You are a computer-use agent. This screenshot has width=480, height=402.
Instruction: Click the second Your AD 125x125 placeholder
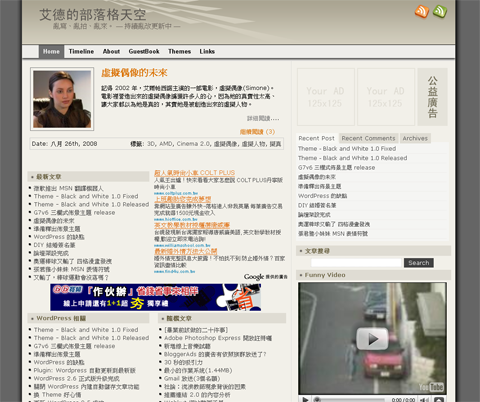click(x=386, y=97)
